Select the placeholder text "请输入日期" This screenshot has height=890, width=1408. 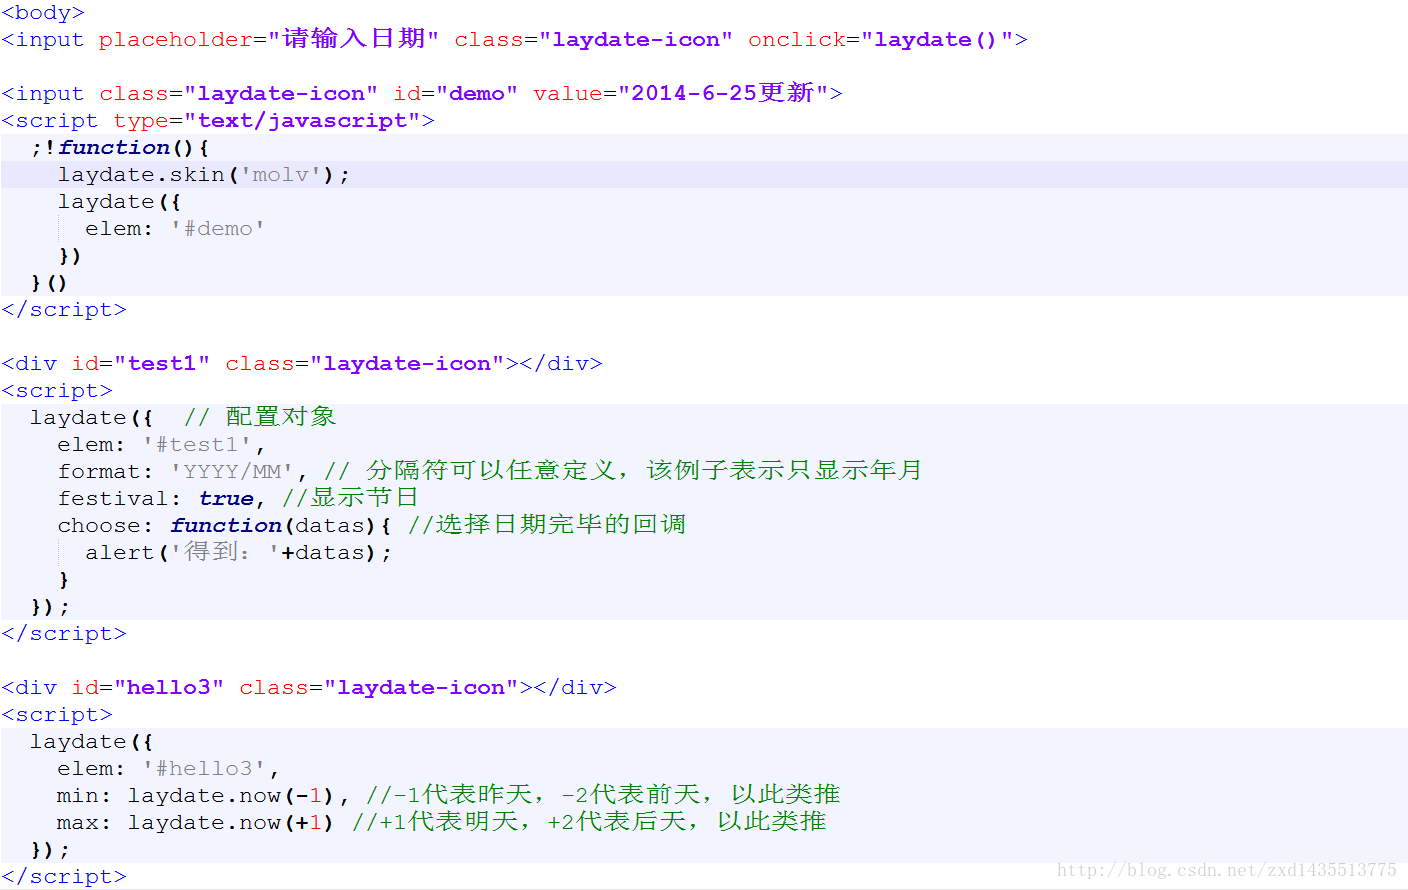354,39
